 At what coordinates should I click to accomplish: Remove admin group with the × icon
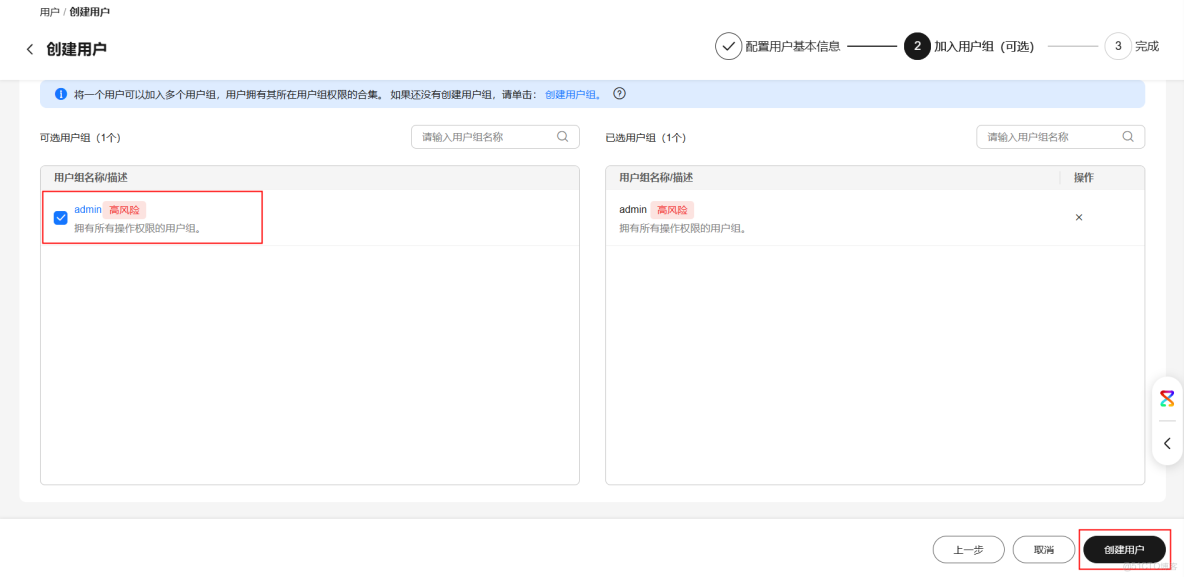(x=1079, y=217)
